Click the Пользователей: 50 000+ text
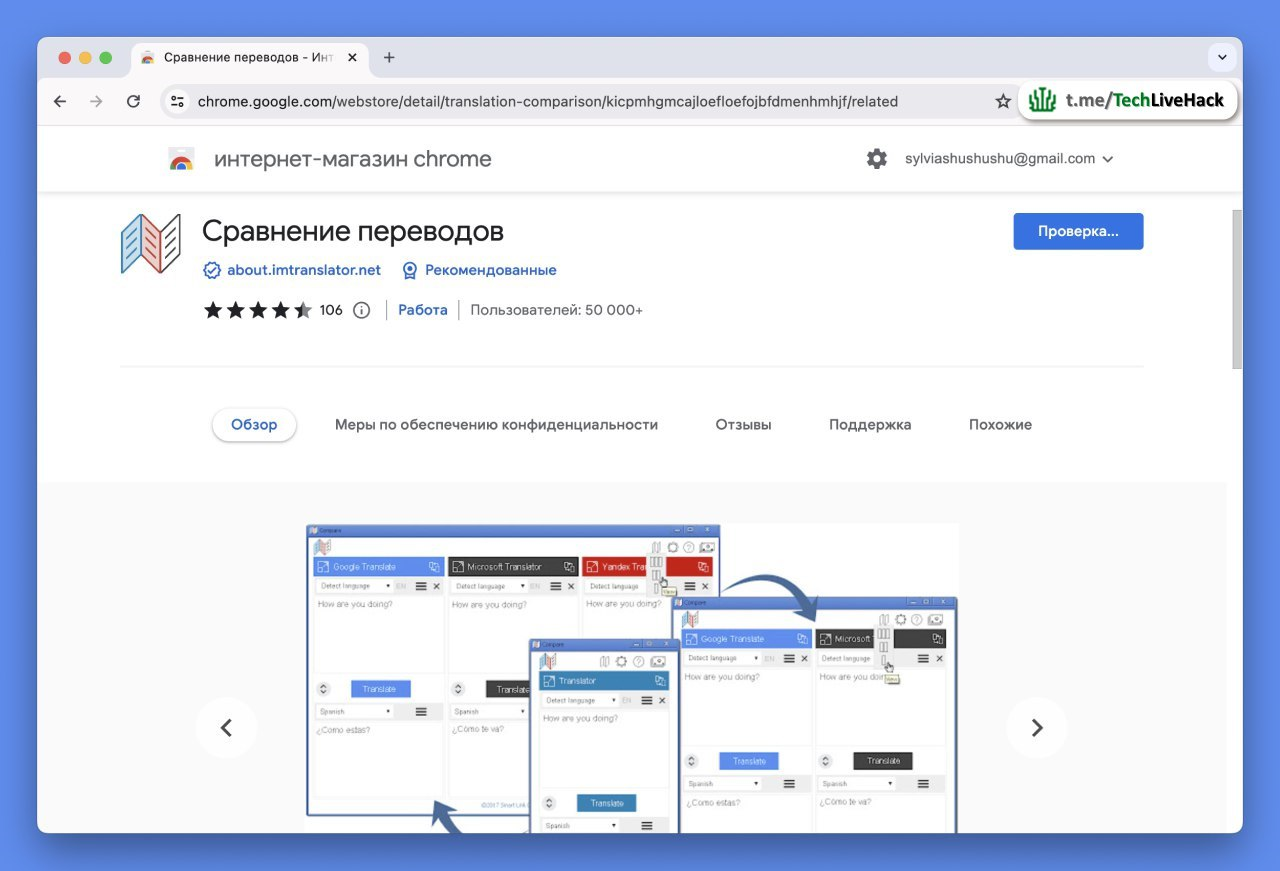The height and width of the screenshot is (871, 1280). click(x=557, y=310)
